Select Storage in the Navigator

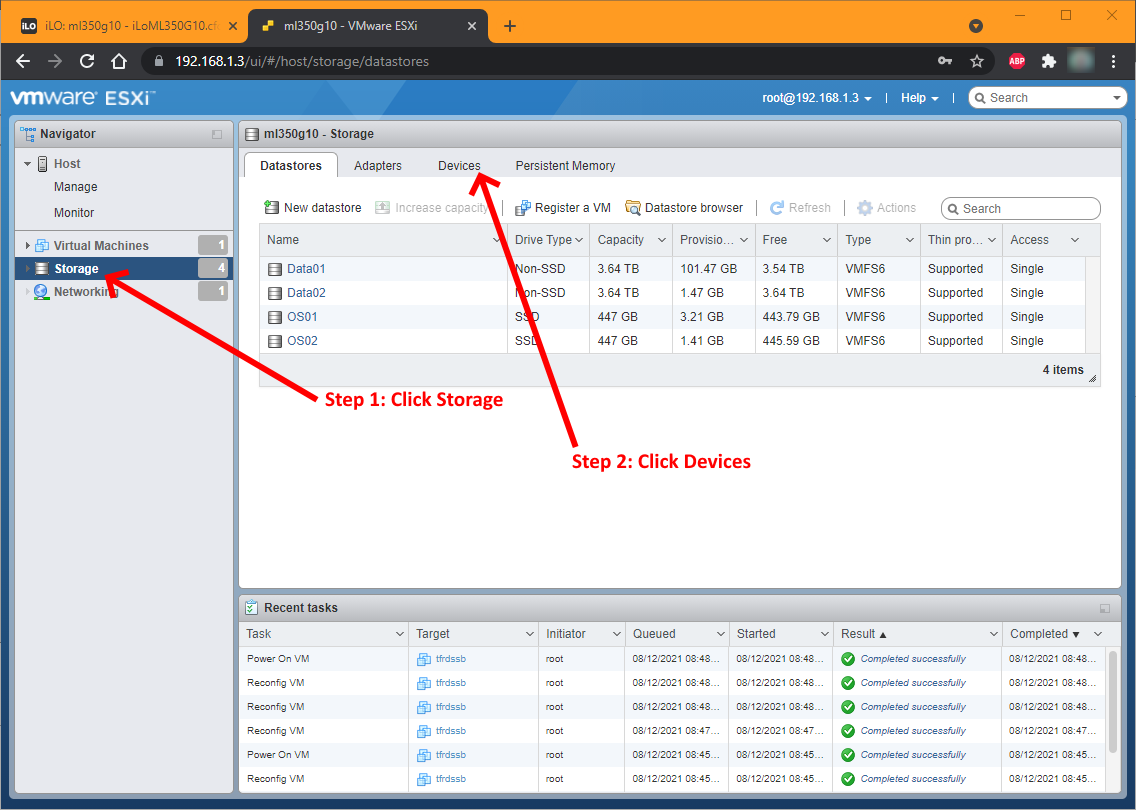123,269
